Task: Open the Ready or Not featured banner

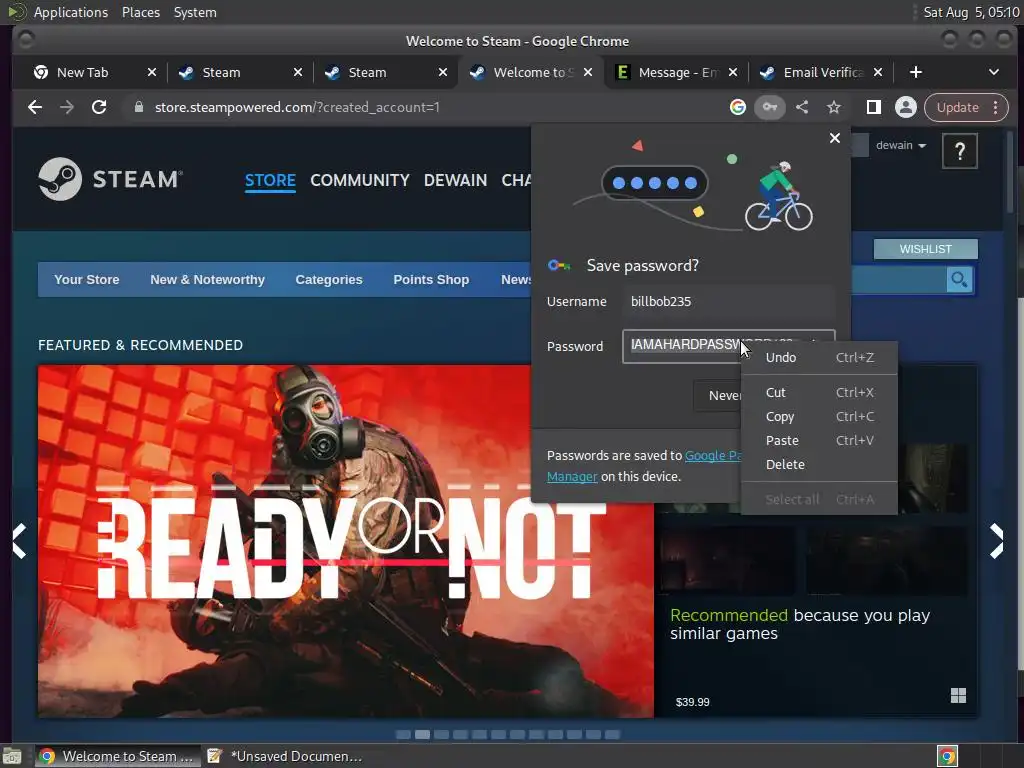Action: point(345,541)
